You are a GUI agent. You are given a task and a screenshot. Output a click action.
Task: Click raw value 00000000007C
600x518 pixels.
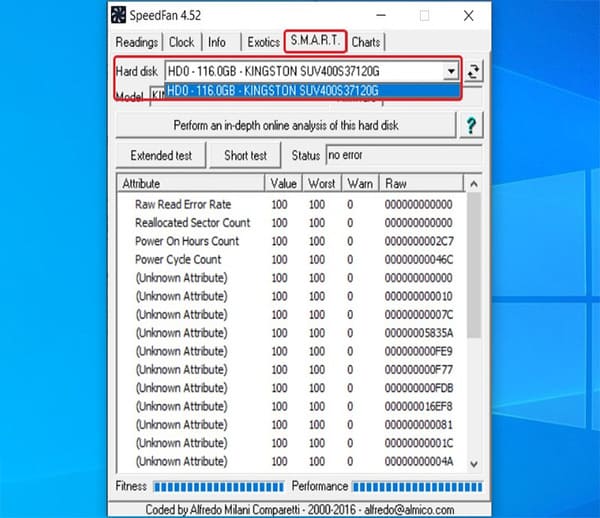click(x=419, y=314)
